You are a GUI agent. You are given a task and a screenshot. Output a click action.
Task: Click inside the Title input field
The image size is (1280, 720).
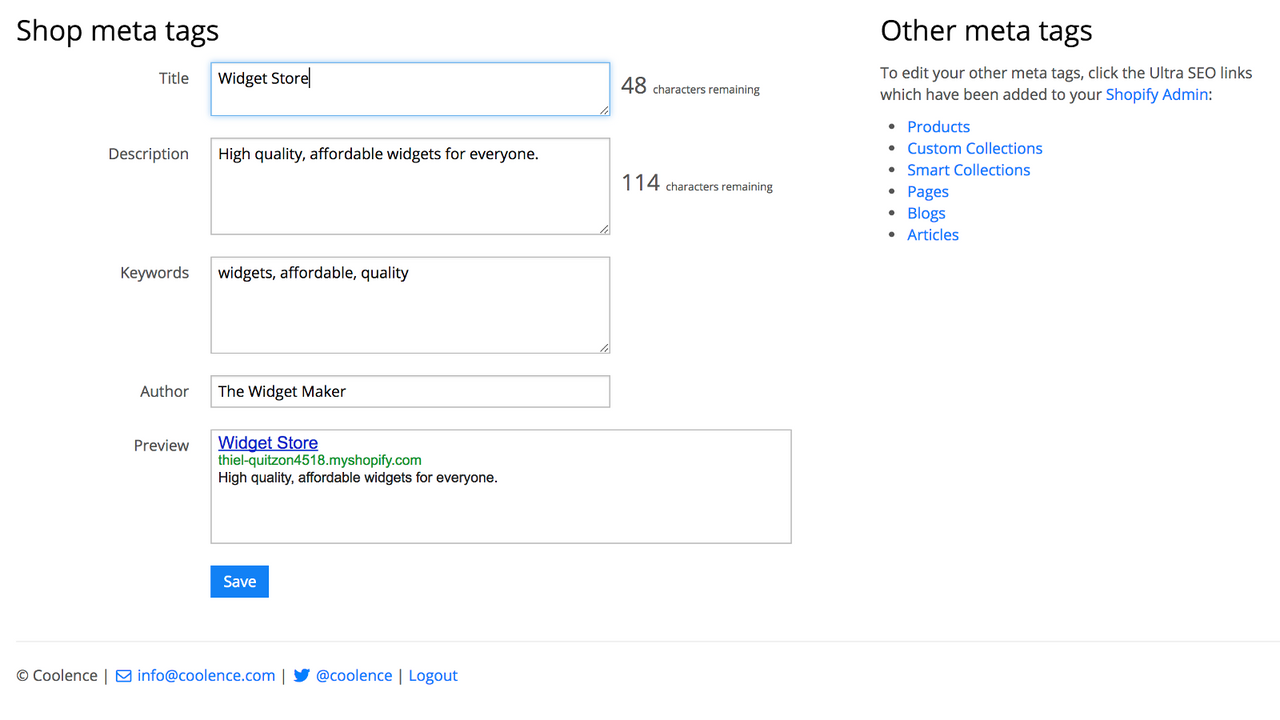(x=410, y=88)
